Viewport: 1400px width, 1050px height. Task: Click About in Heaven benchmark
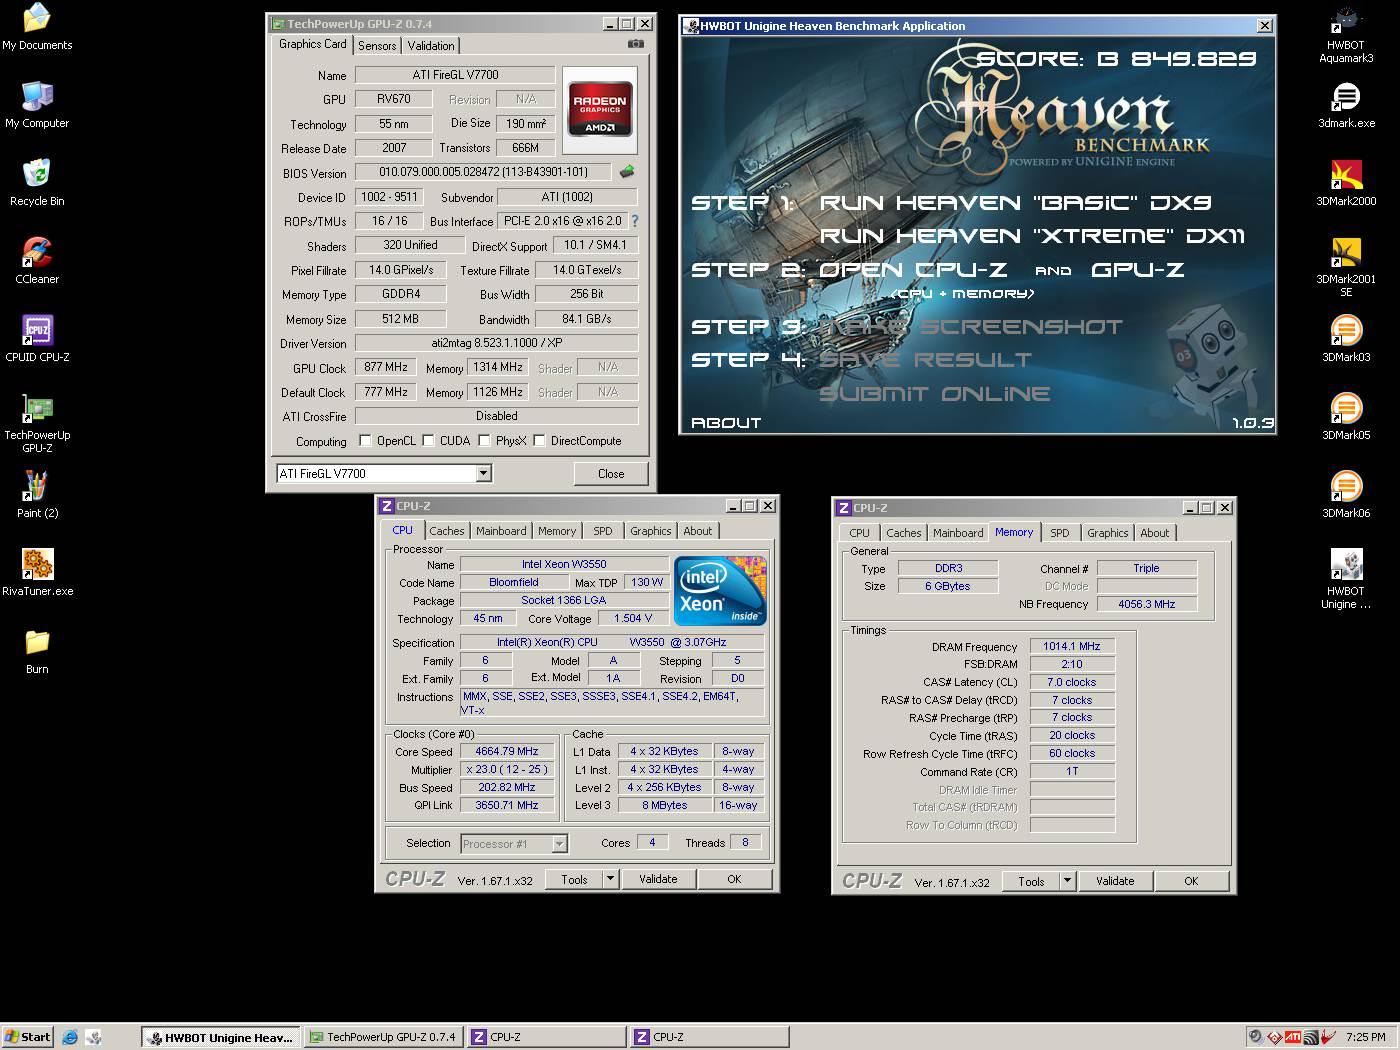[726, 423]
